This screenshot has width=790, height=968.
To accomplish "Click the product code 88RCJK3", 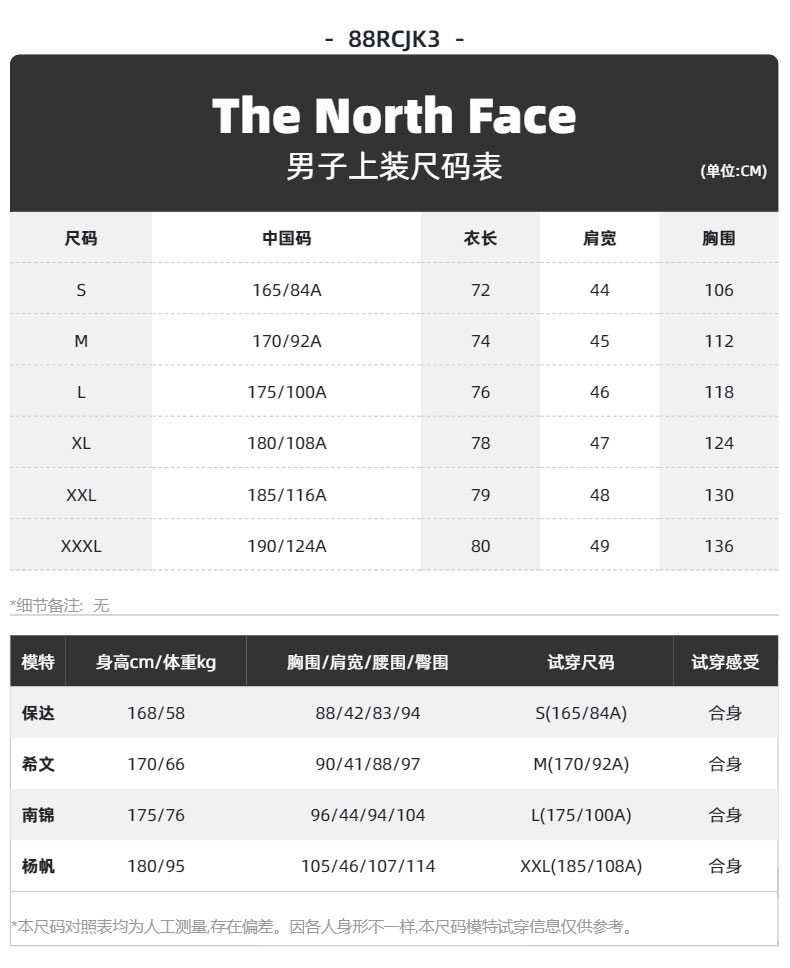I will (x=394, y=39).
